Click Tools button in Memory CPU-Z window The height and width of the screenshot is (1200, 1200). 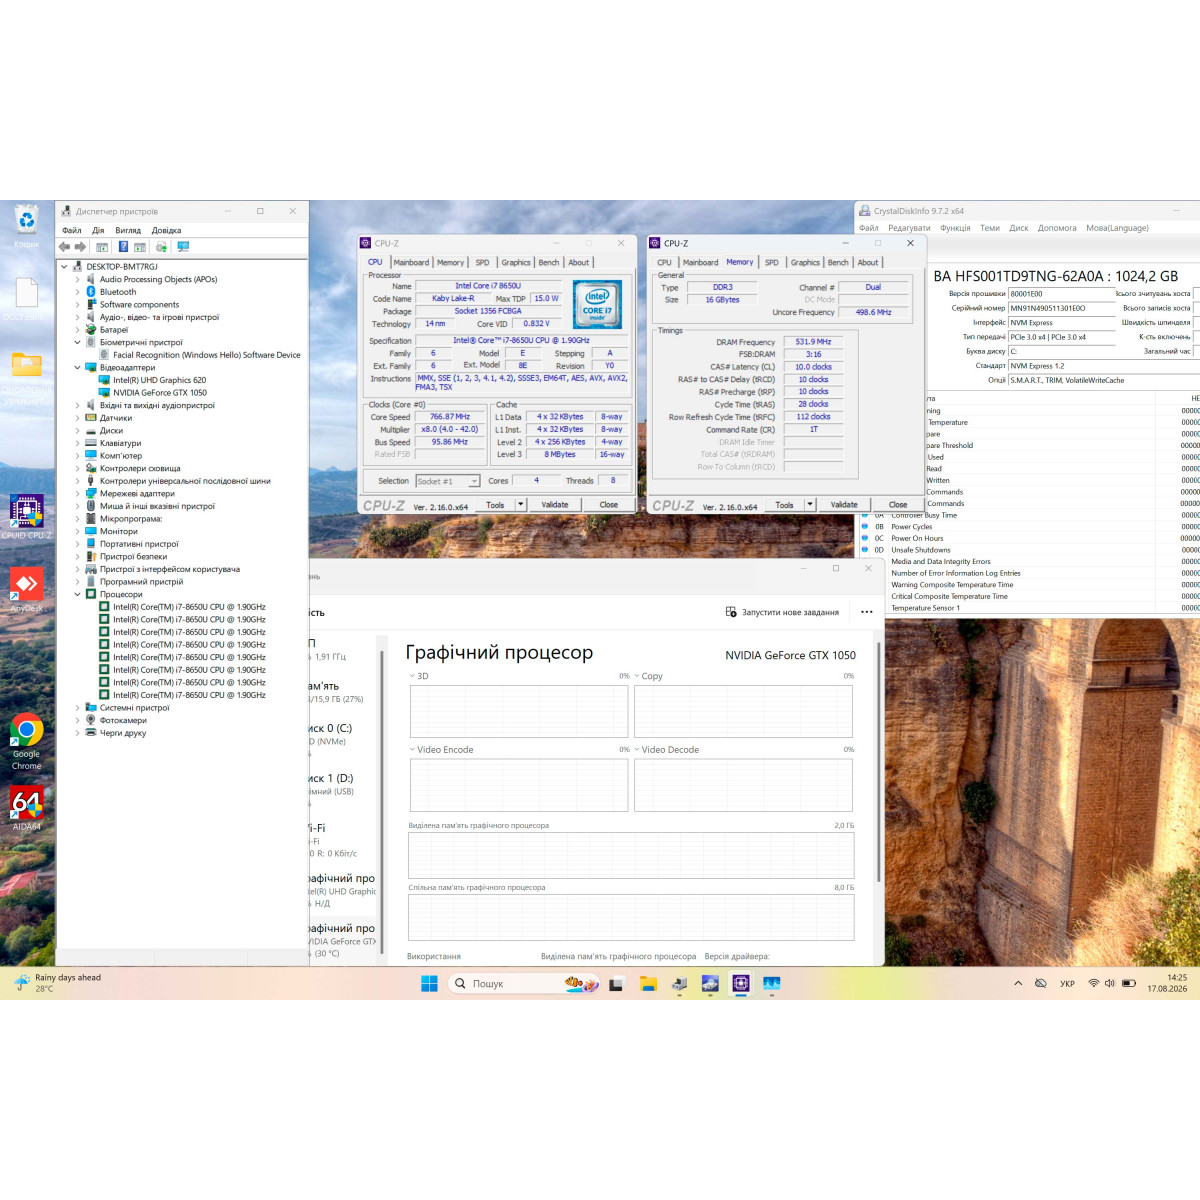(785, 505)
